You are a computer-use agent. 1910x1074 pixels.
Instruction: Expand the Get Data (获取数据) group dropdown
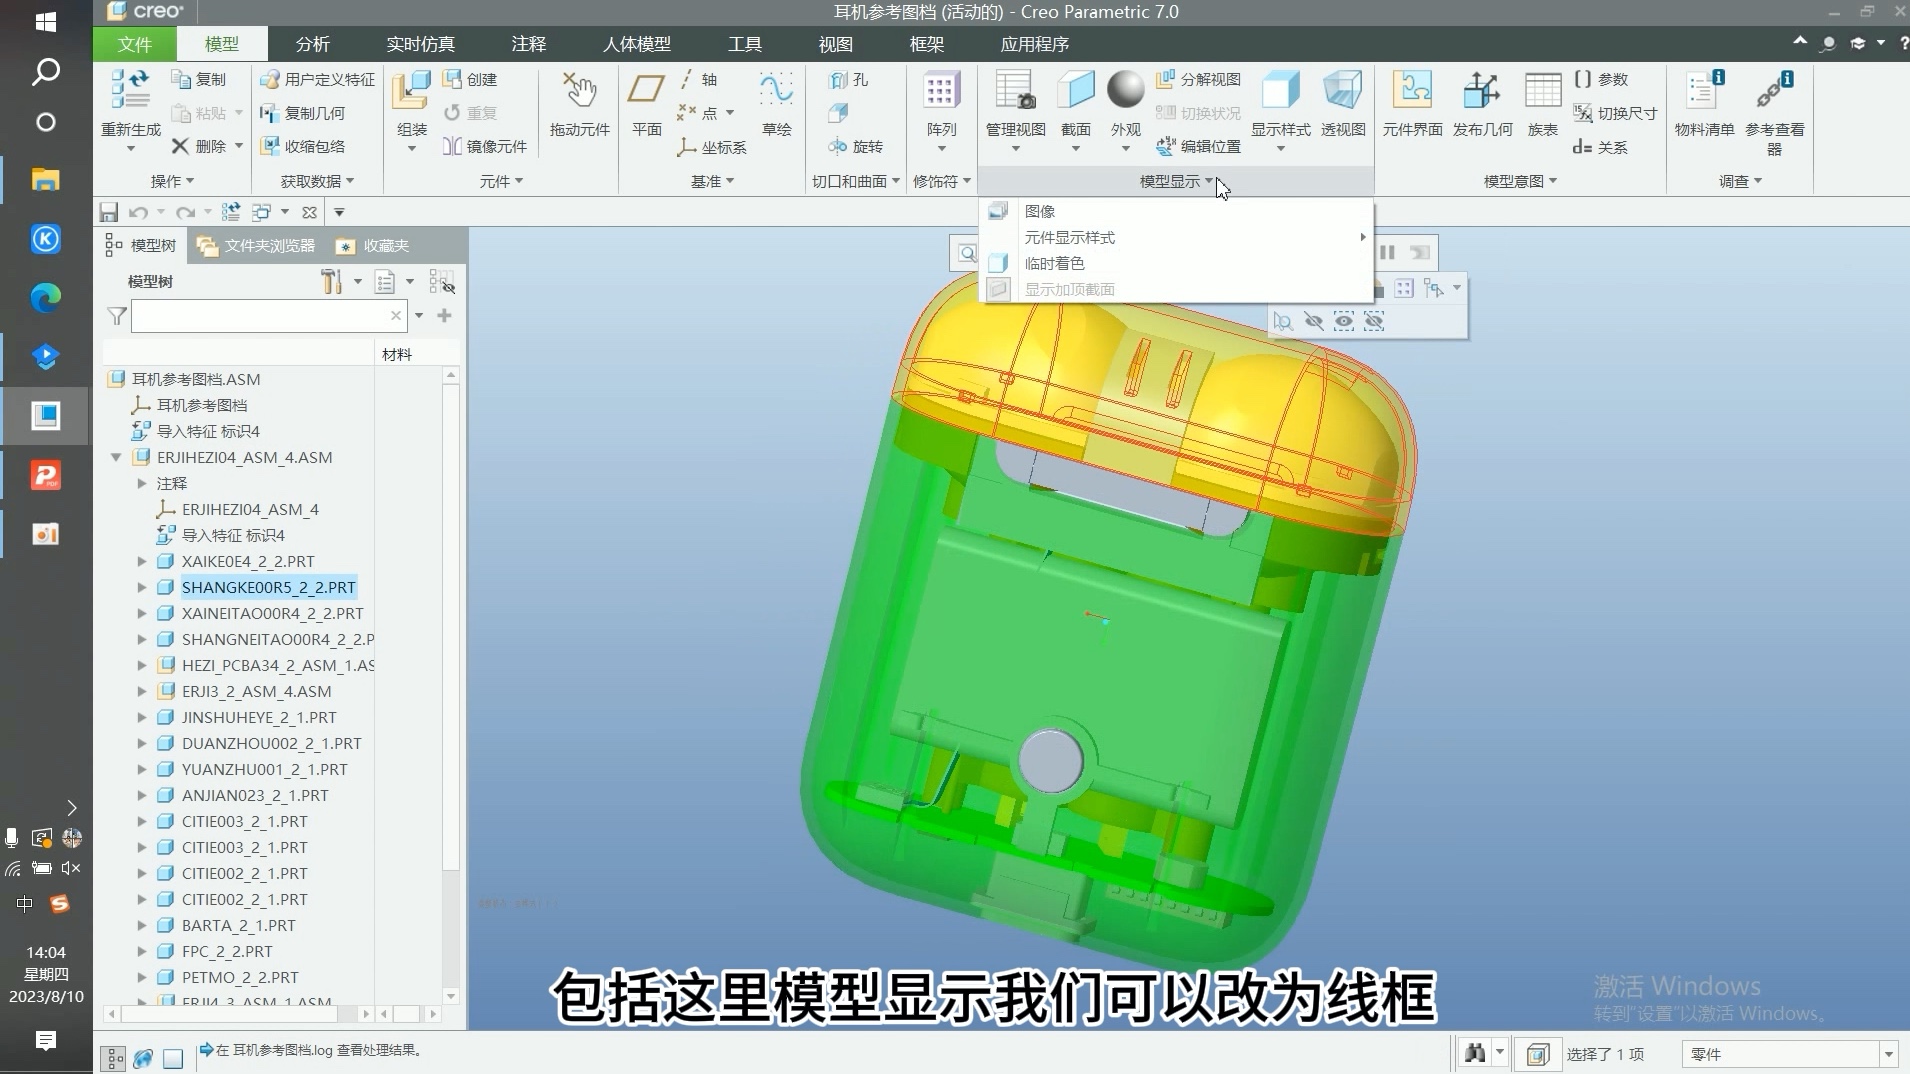coord(317,181)
